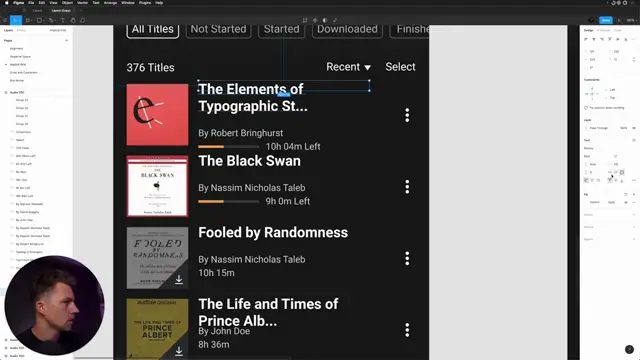Remove the fill with minus icon

tap(634, 202)
